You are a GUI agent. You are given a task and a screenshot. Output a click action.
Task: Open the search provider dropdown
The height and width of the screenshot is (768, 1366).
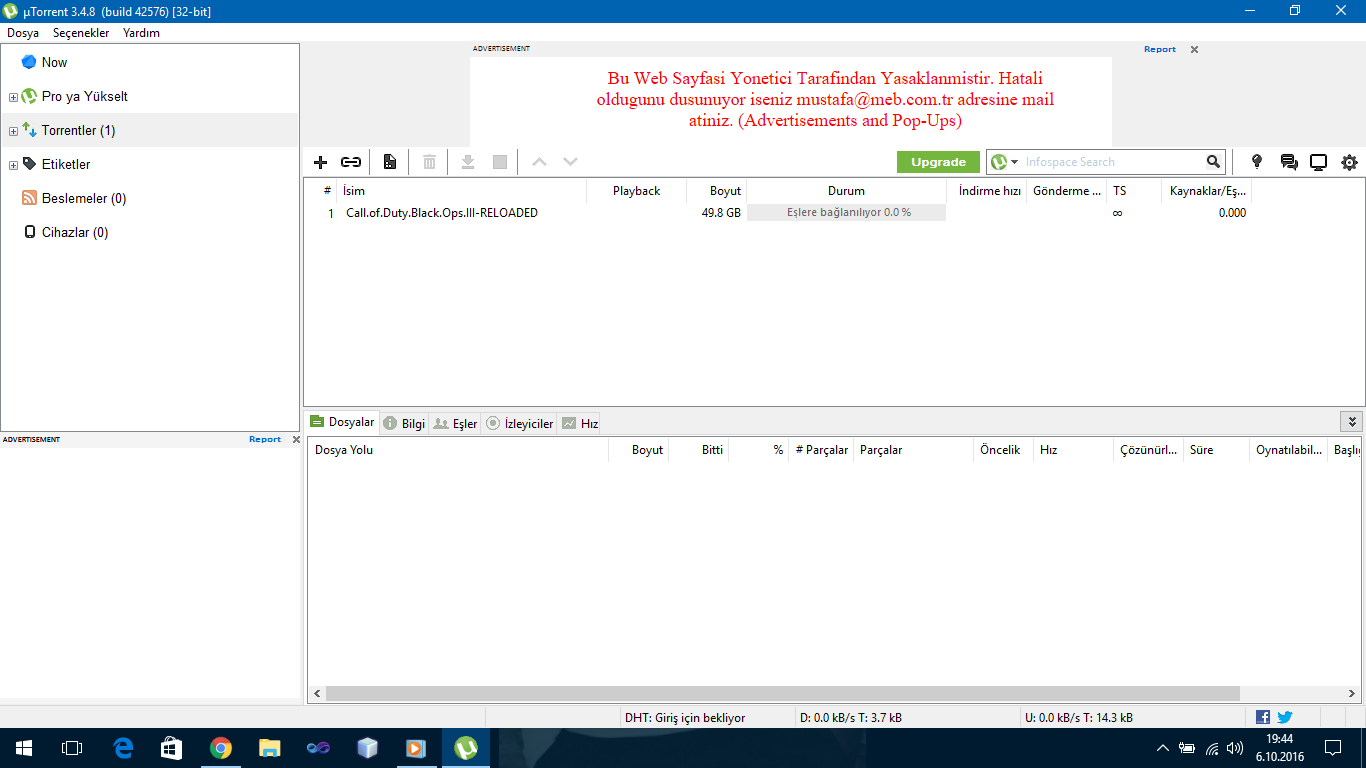click(x=1015, y=162)
